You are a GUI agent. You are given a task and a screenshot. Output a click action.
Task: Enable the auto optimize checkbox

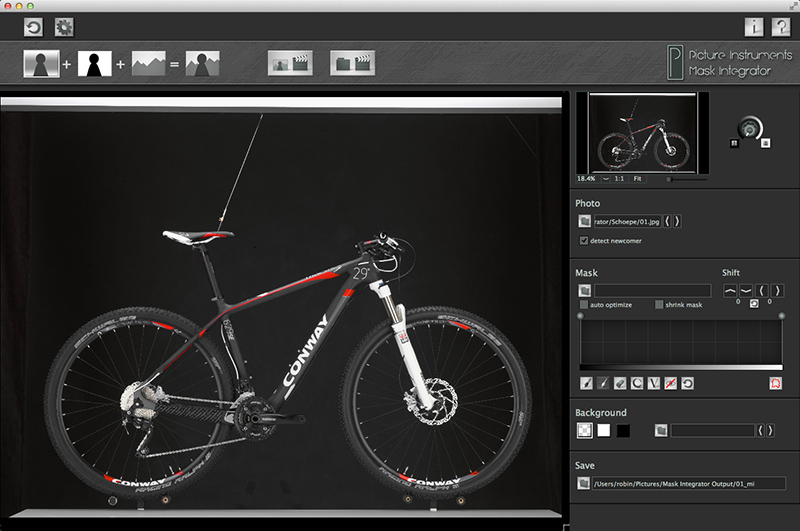(584, 305)
